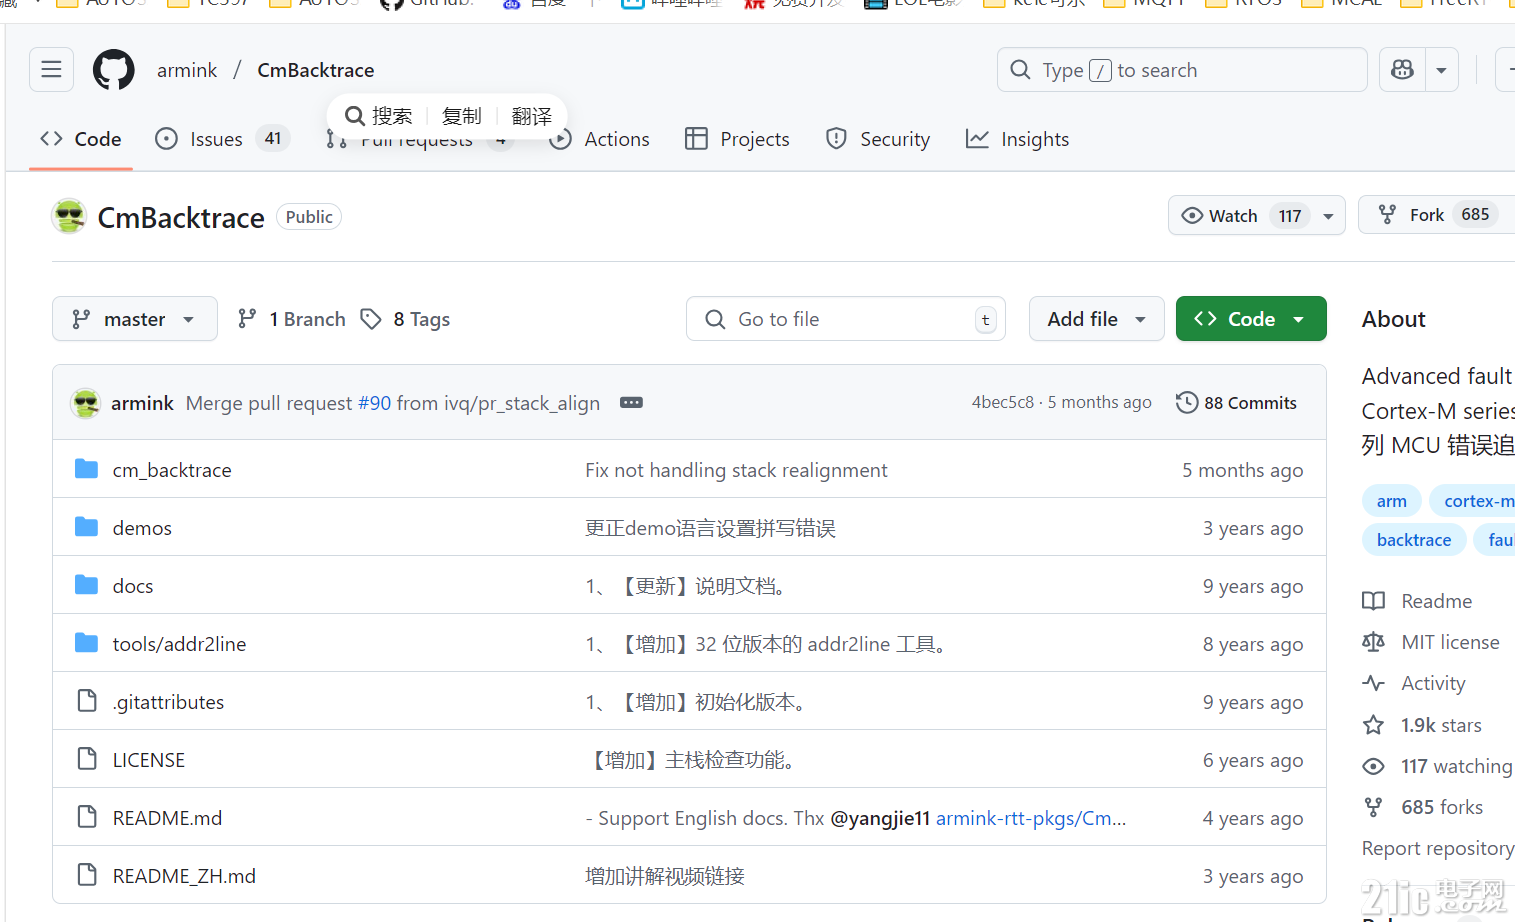Screen dimensions: 1515x922
Task: Choose 搜索 in the selection popup
Action: pos(378,116)
